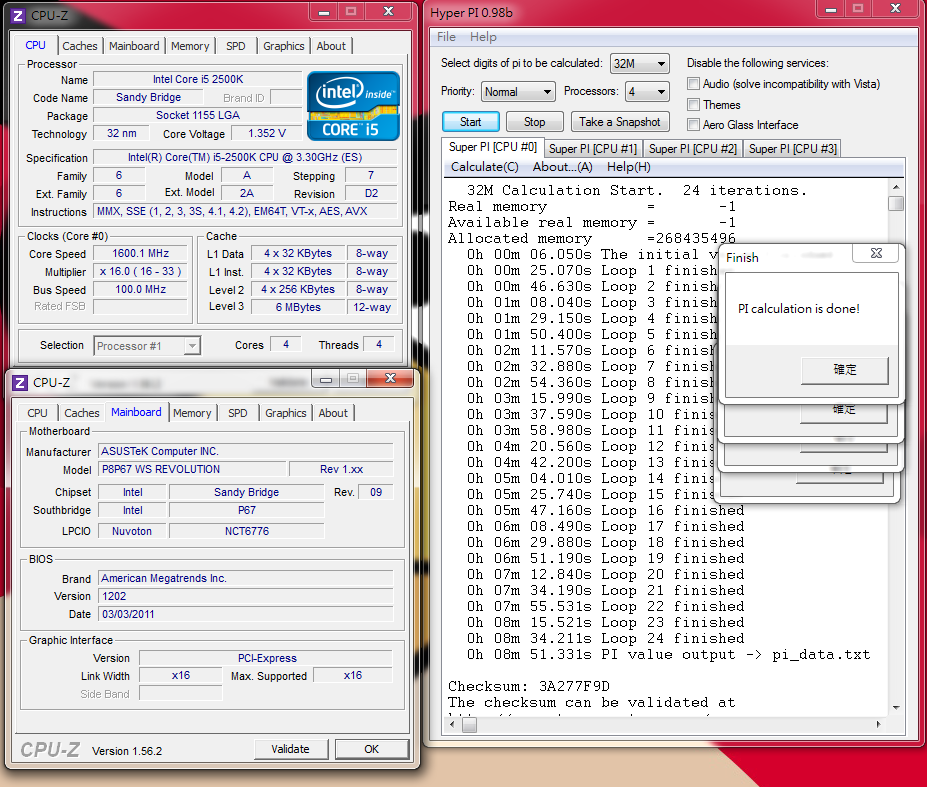Click the Core Voltage value 1.352 V
This screenshot has height=787, width=927.
point(267,134)
